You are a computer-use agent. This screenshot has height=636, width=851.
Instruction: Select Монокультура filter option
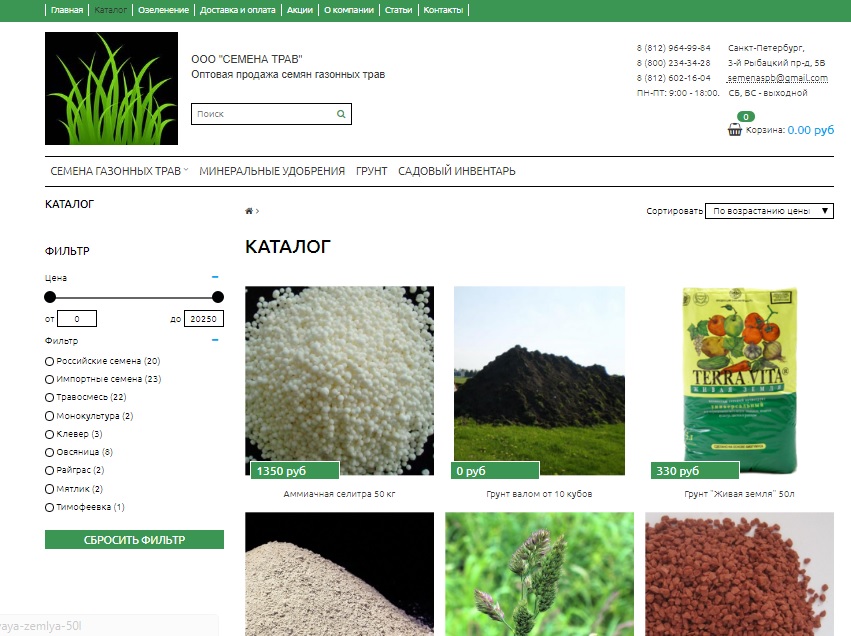pos(49,416)
